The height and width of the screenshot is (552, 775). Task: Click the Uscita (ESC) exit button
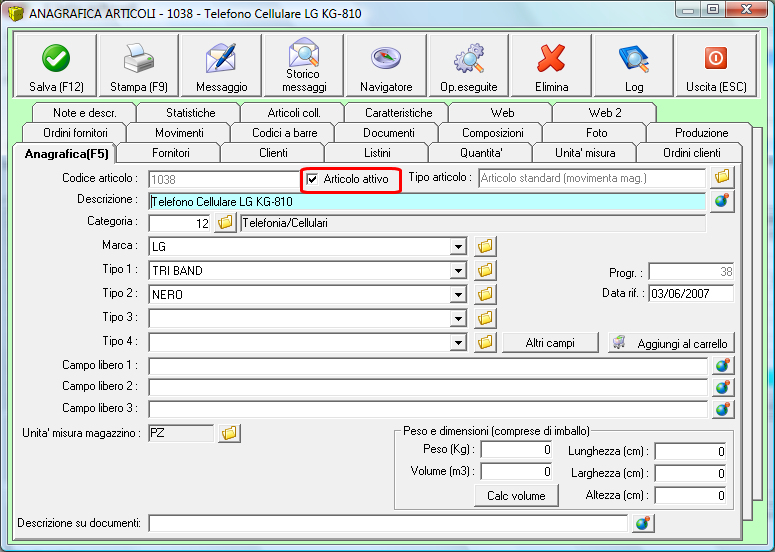[716, 65]
